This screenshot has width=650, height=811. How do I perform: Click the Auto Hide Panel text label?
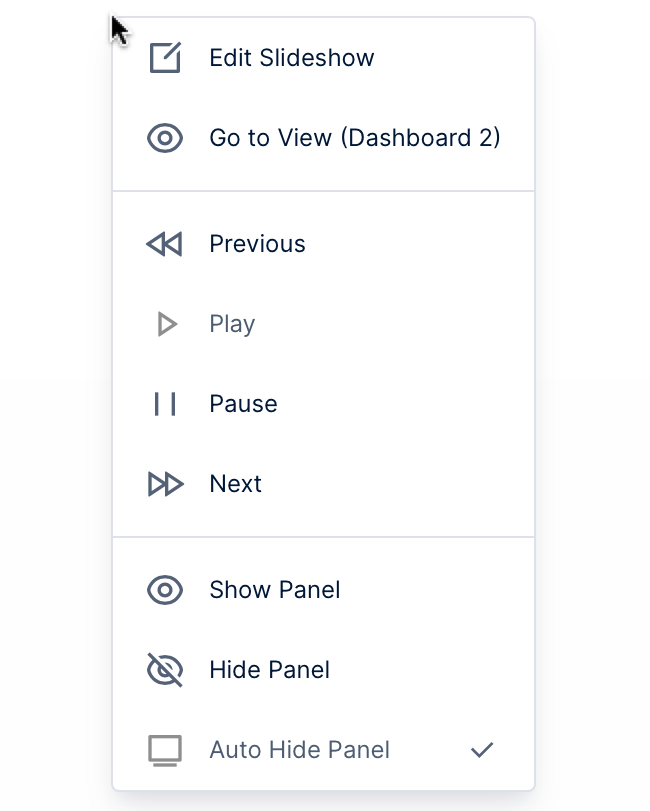tap(299, 750)
